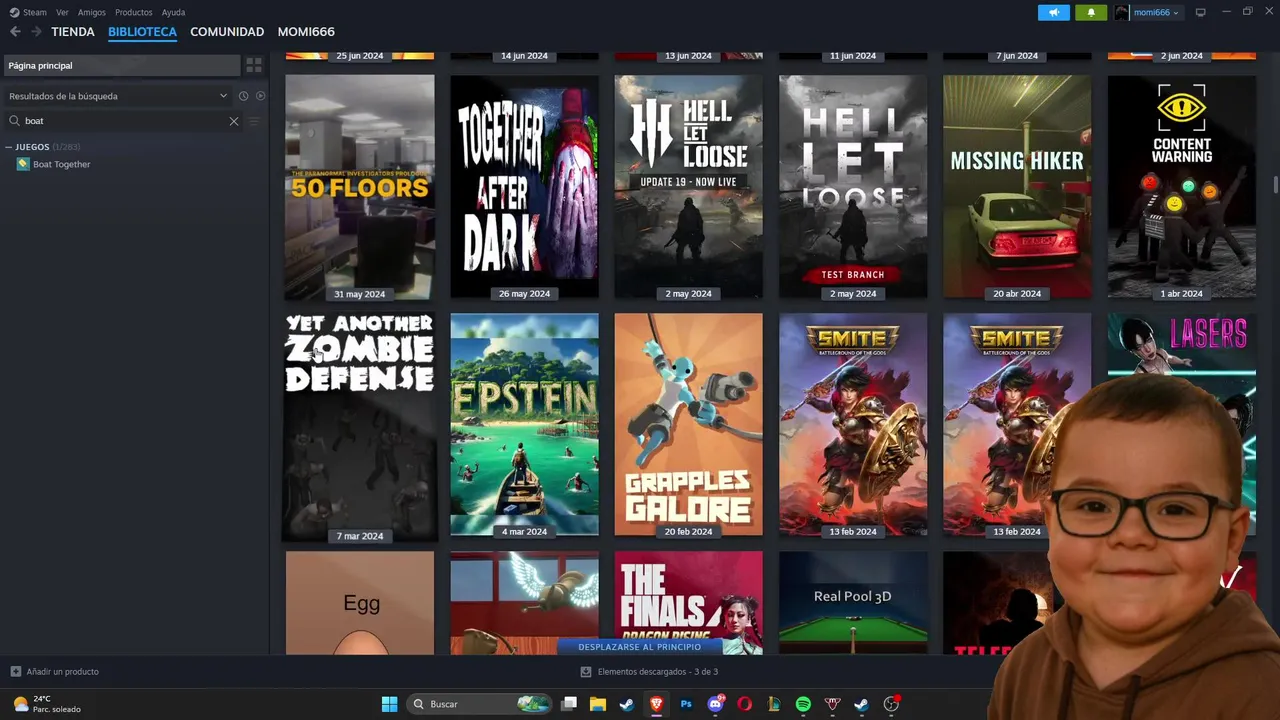Open SMITE cover beside Grapples Galore
The image size is (1280, 720).
853,425
